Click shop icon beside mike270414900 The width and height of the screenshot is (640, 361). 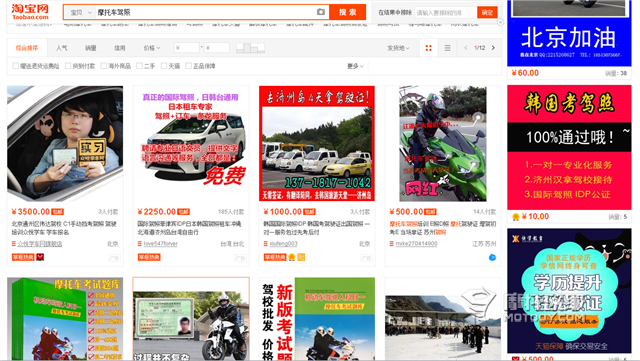(392, 244)
